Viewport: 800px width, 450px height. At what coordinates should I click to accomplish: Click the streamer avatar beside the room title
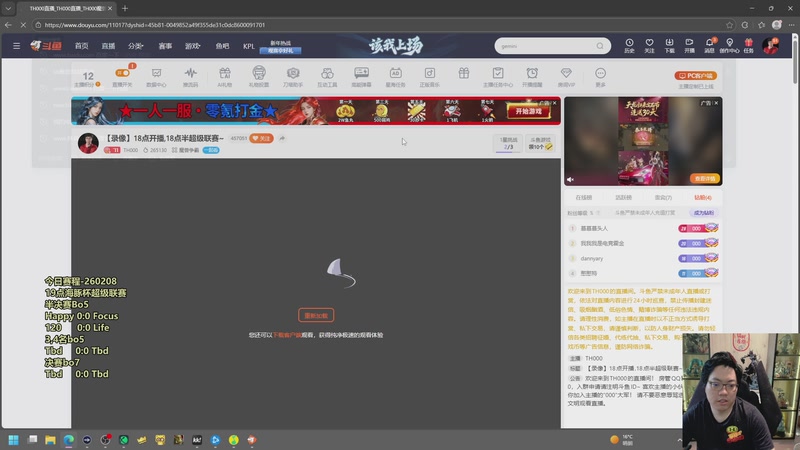coord(88,143)
